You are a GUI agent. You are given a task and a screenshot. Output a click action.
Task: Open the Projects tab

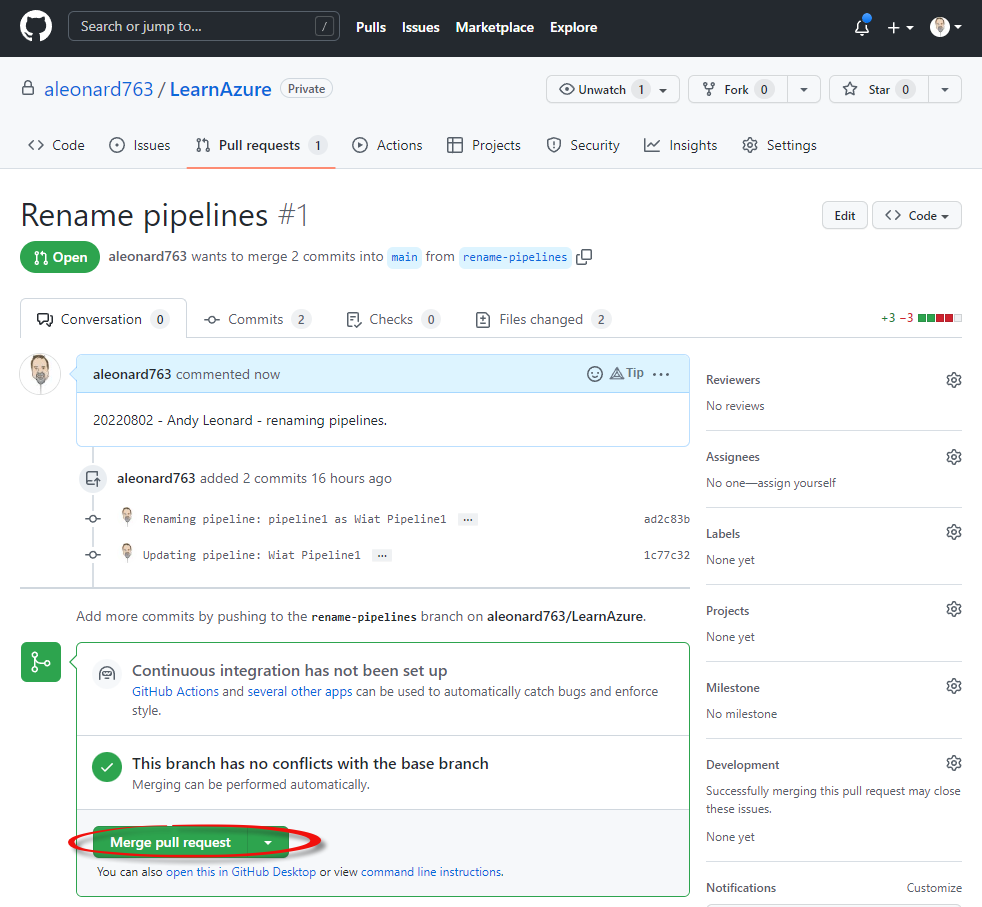pos(483,145)
